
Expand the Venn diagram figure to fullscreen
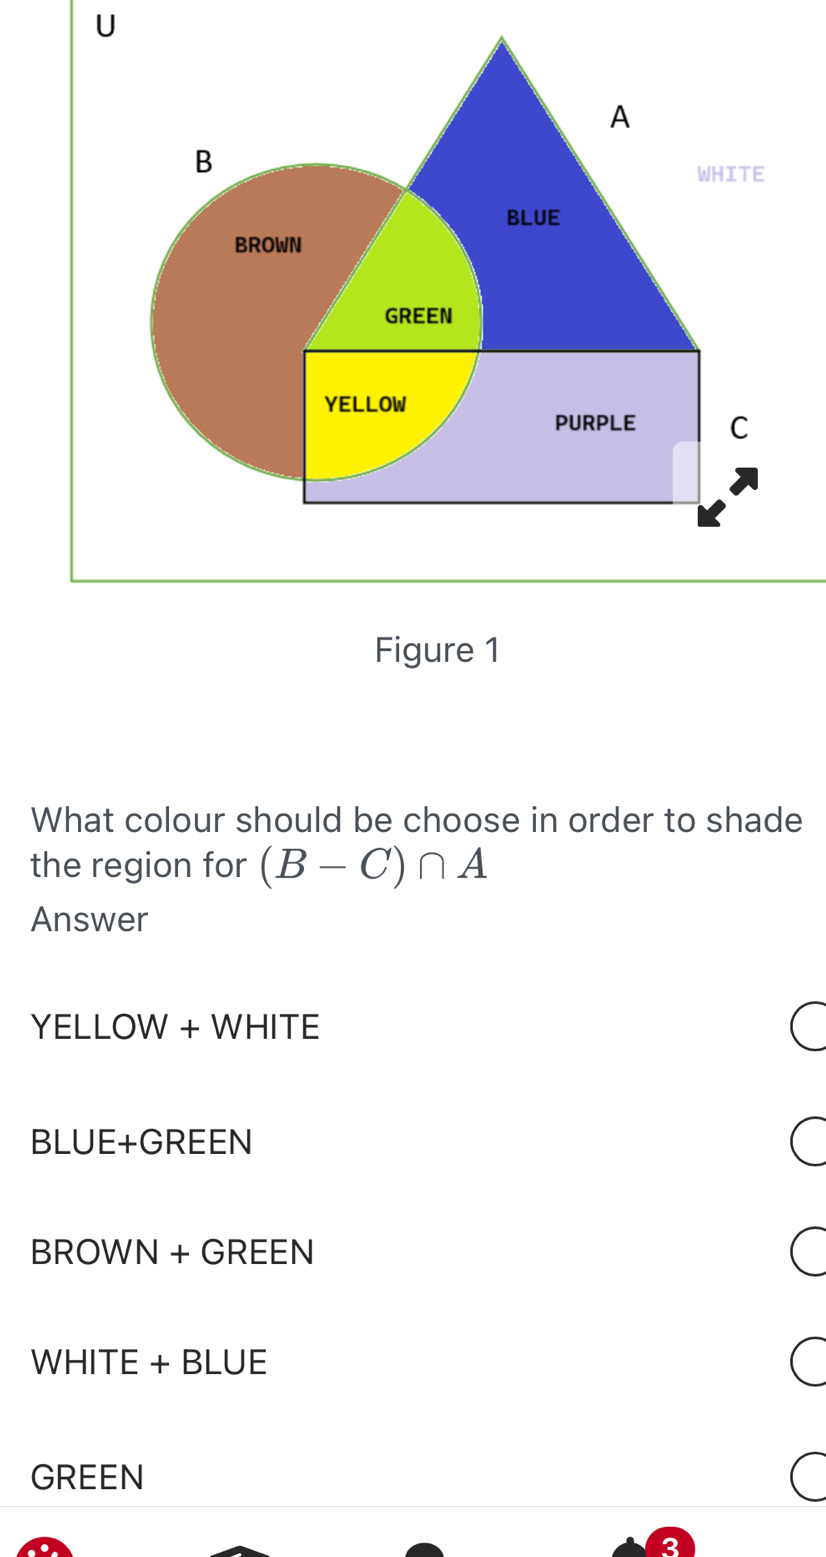(728, 496)
